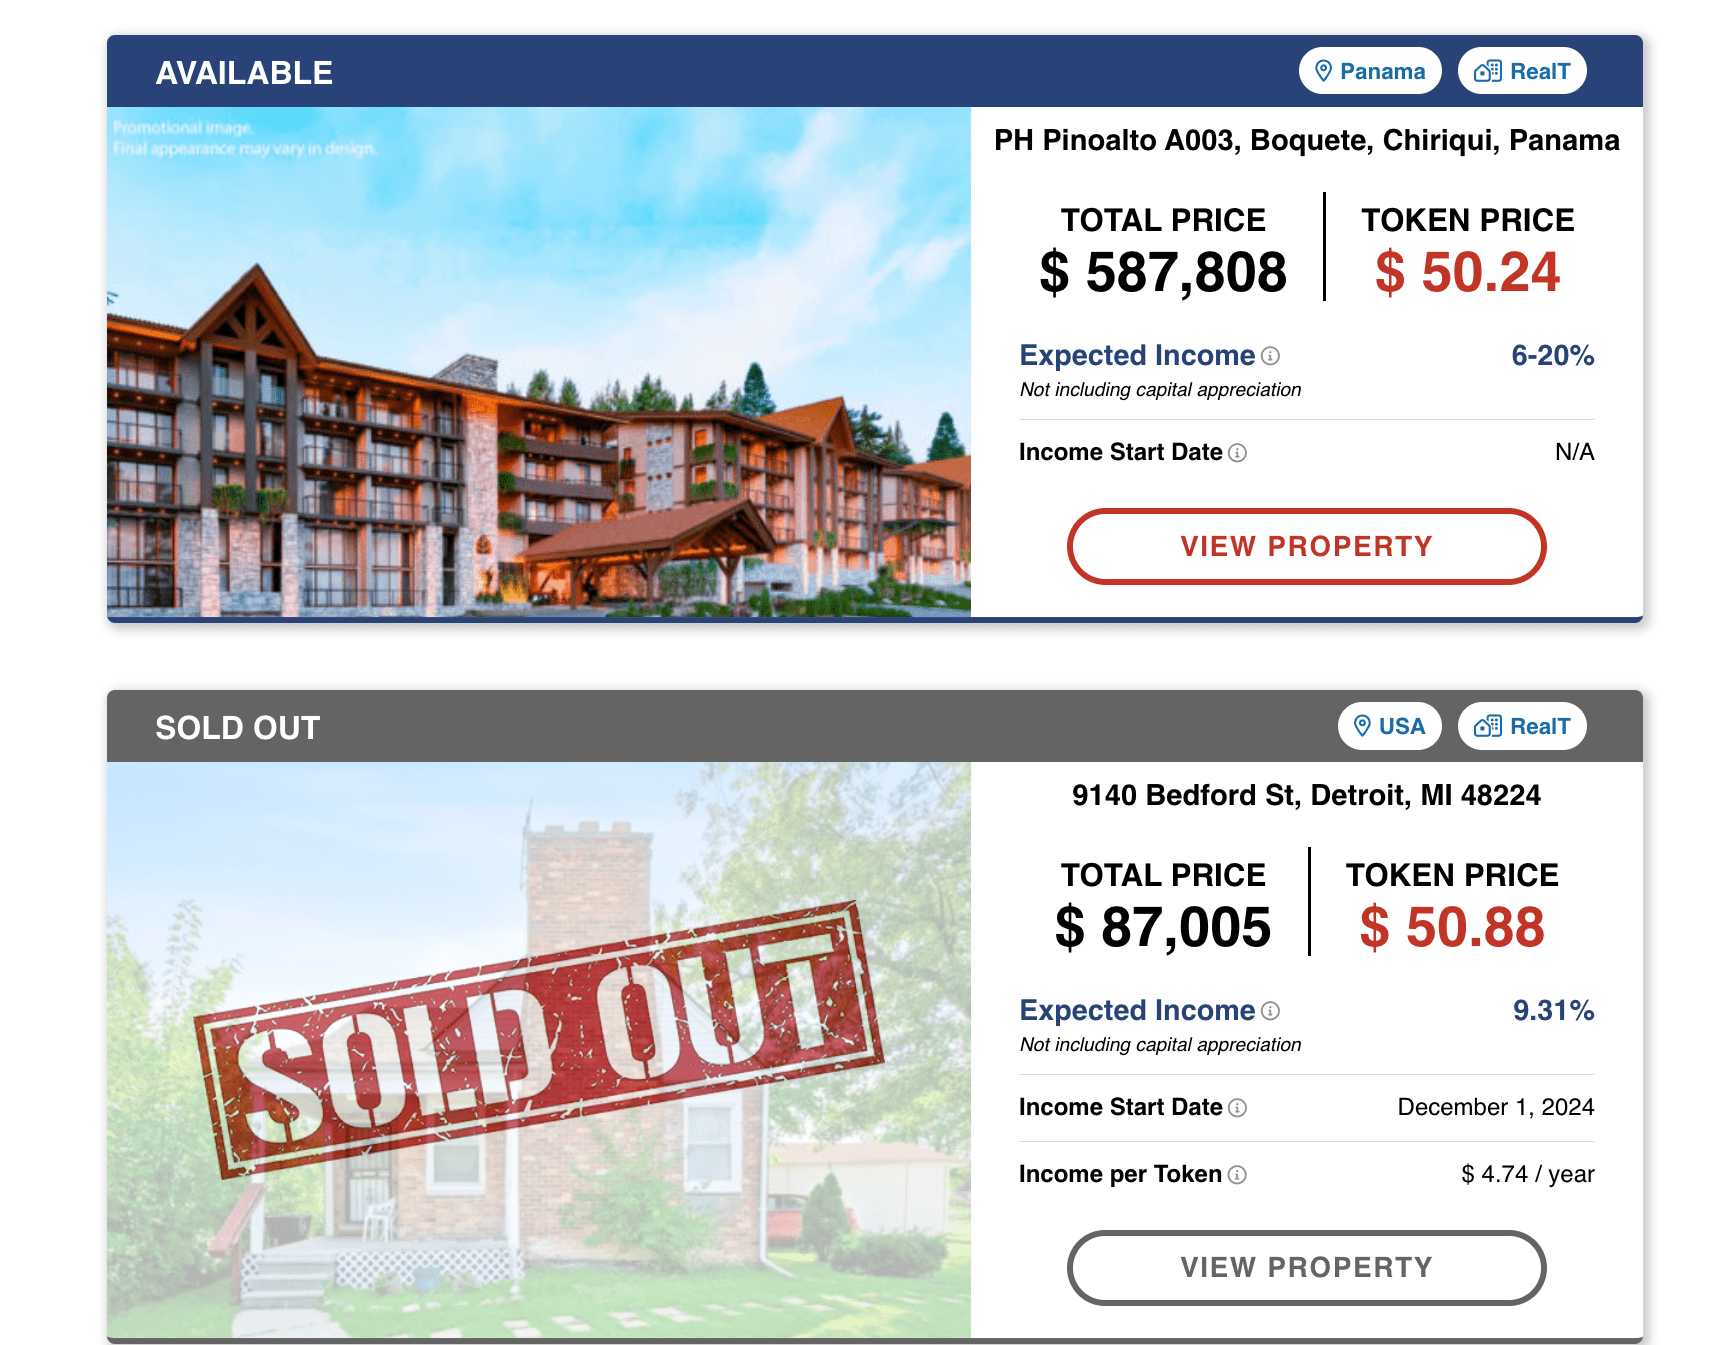View property for PH Pinoalto A003

point(1306,546)
